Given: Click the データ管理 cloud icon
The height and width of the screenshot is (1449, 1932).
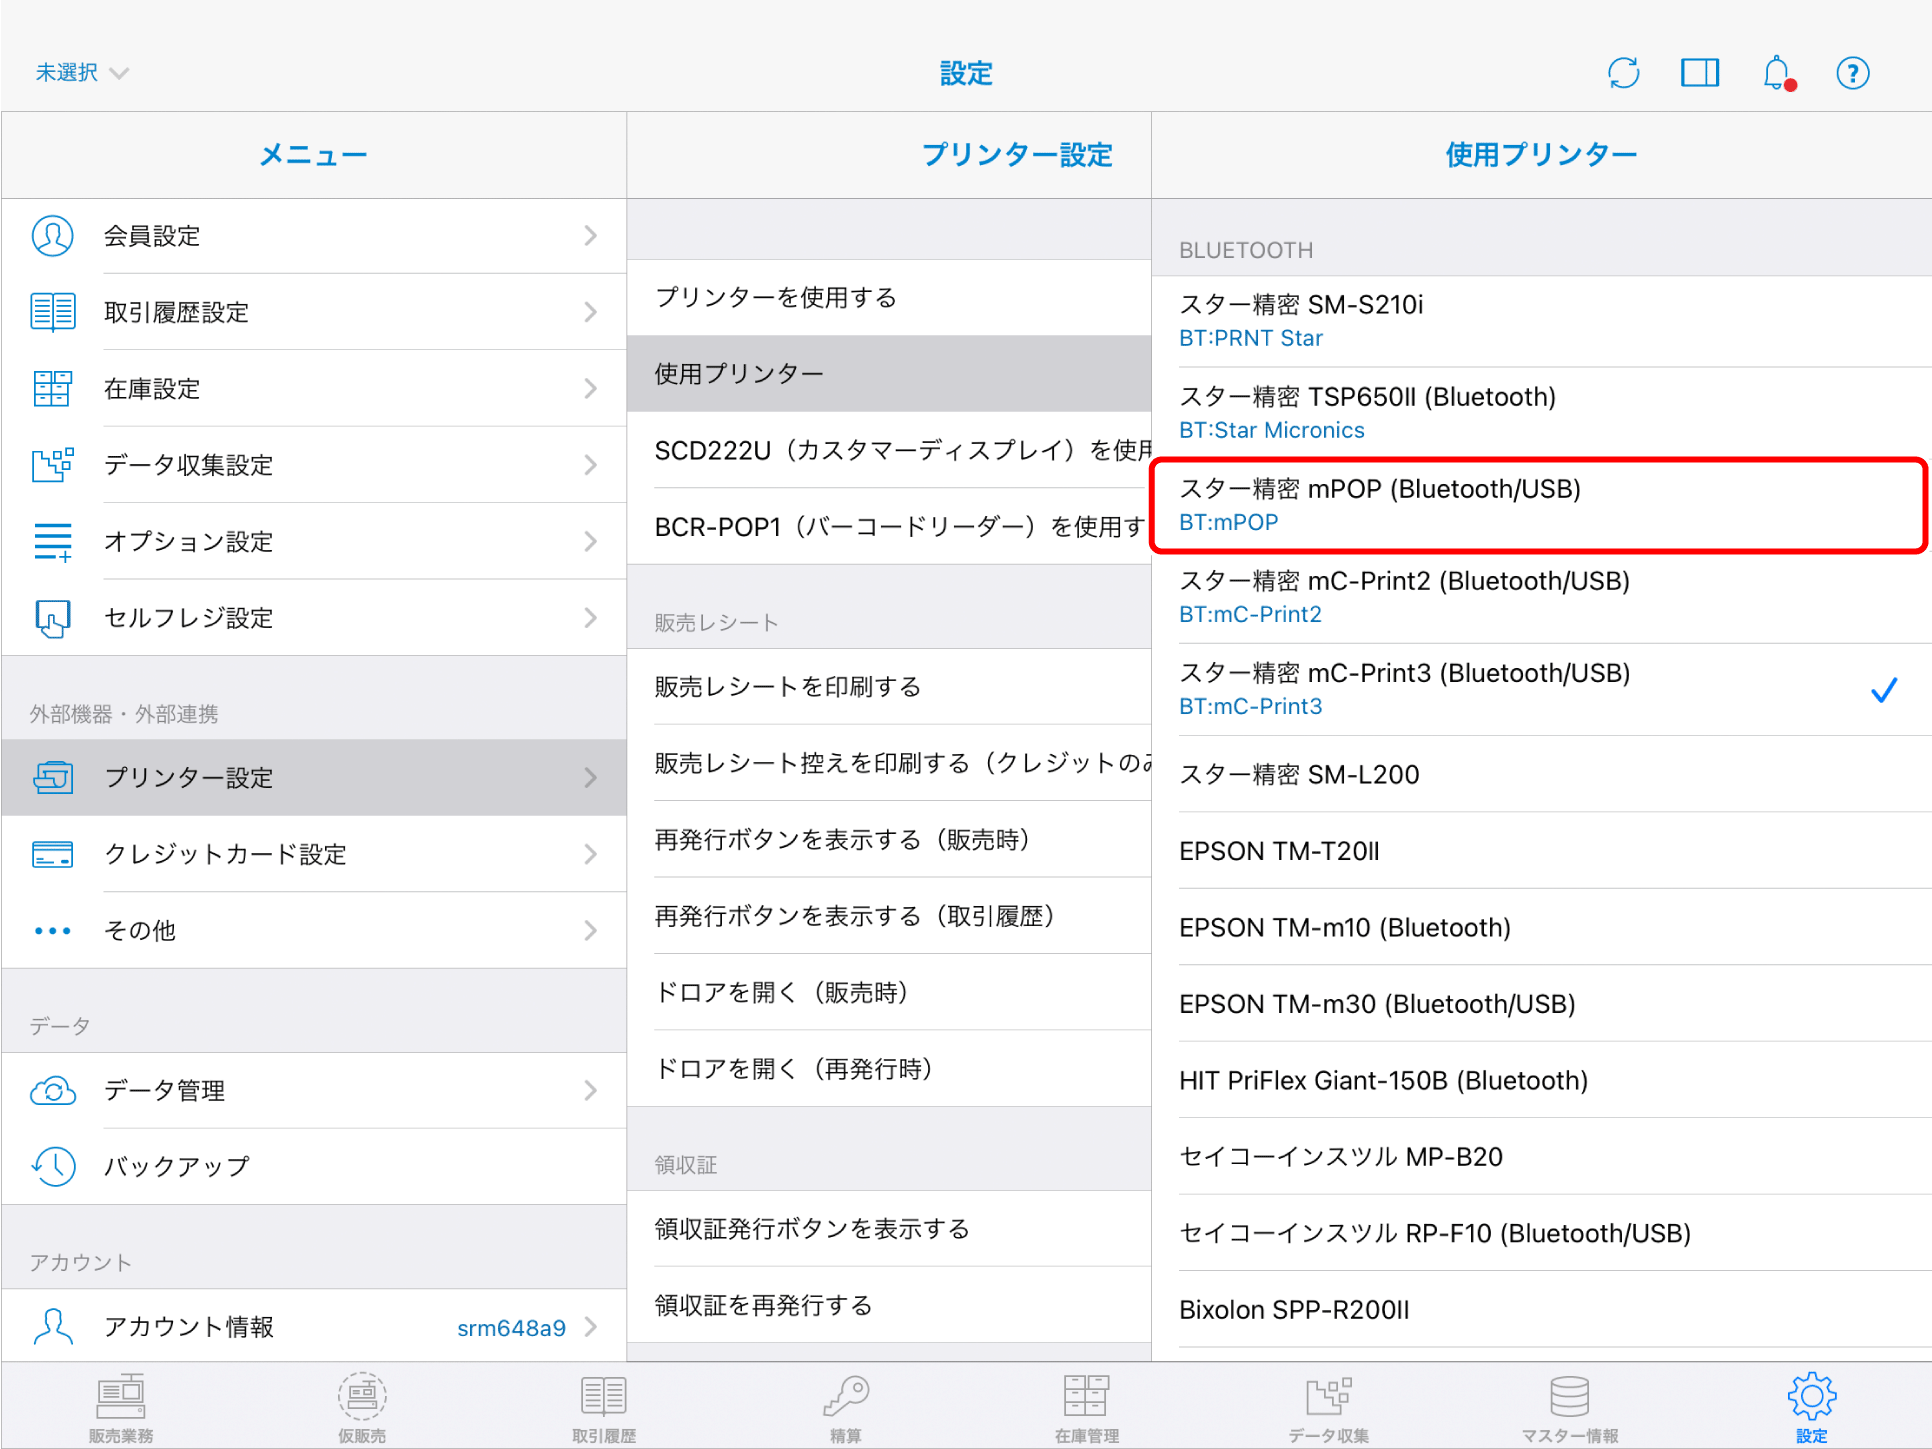Looking at the screenshot, I should [x=53, y=1090].
